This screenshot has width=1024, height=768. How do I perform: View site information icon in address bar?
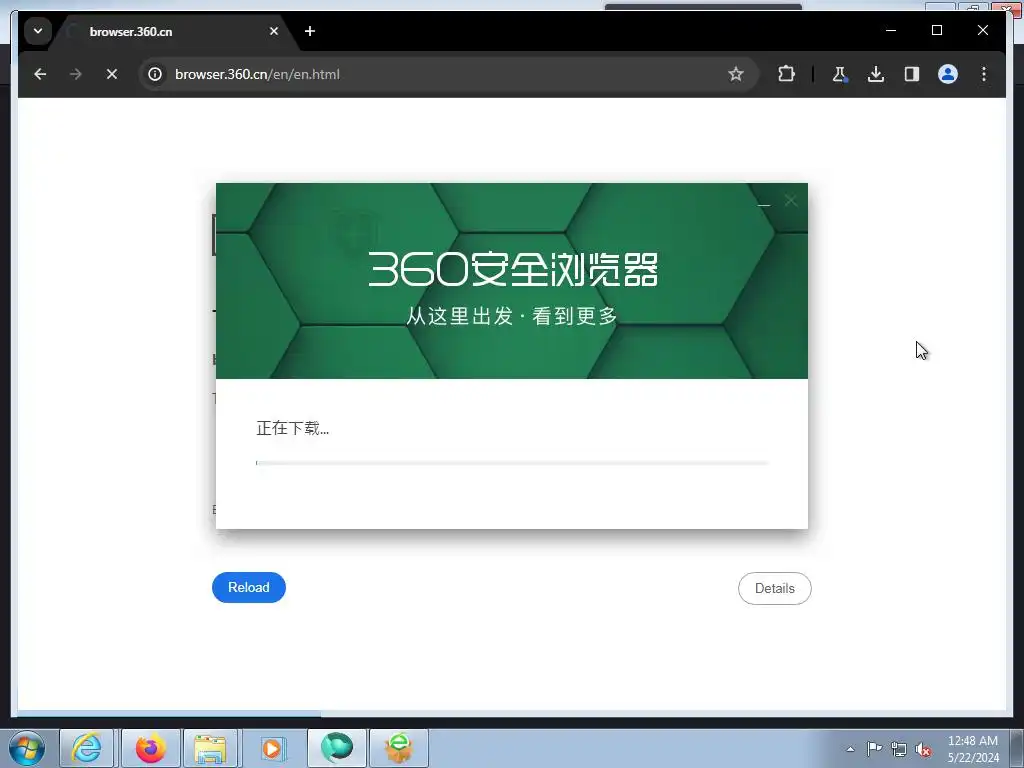155,74
